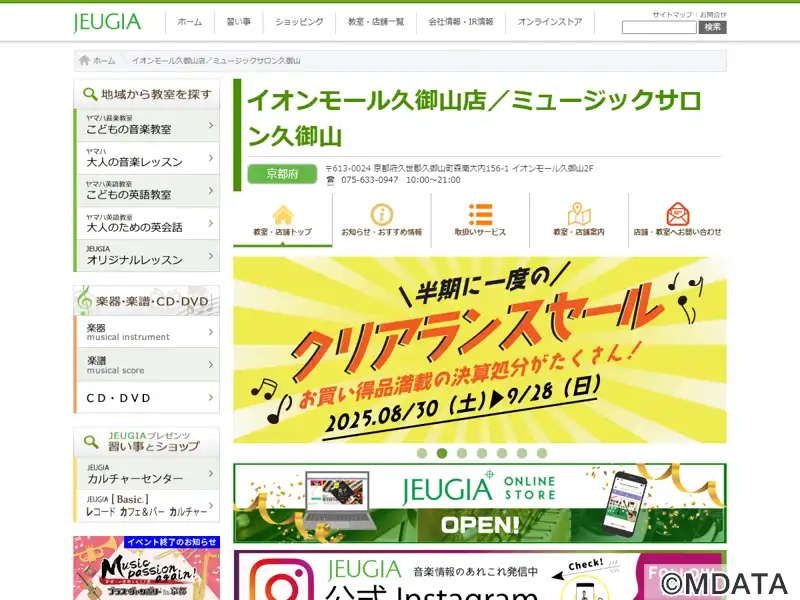The width and height of the screenshot is (800, 600).
Task: Click the phone number 075-633-0947
Action: (370, 180)
